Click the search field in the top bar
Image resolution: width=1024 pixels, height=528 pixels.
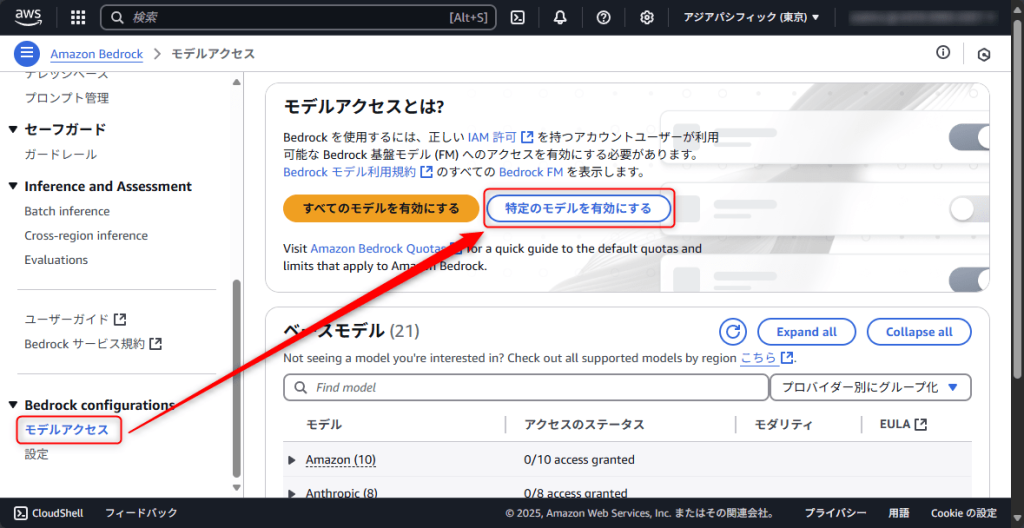pyautogui.click(x=298, y=18)
